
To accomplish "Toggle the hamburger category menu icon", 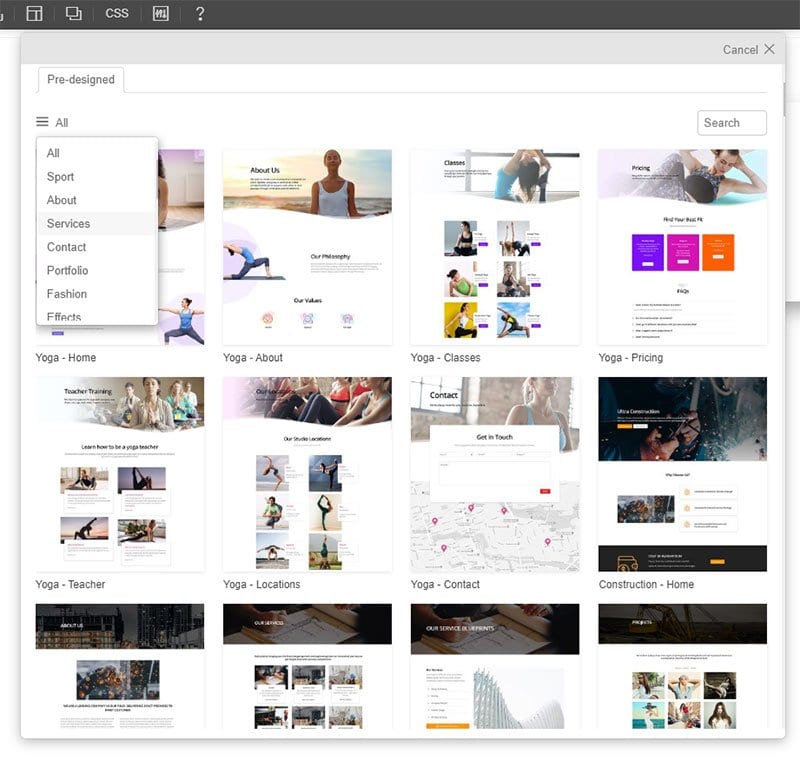I will [42, 122].
